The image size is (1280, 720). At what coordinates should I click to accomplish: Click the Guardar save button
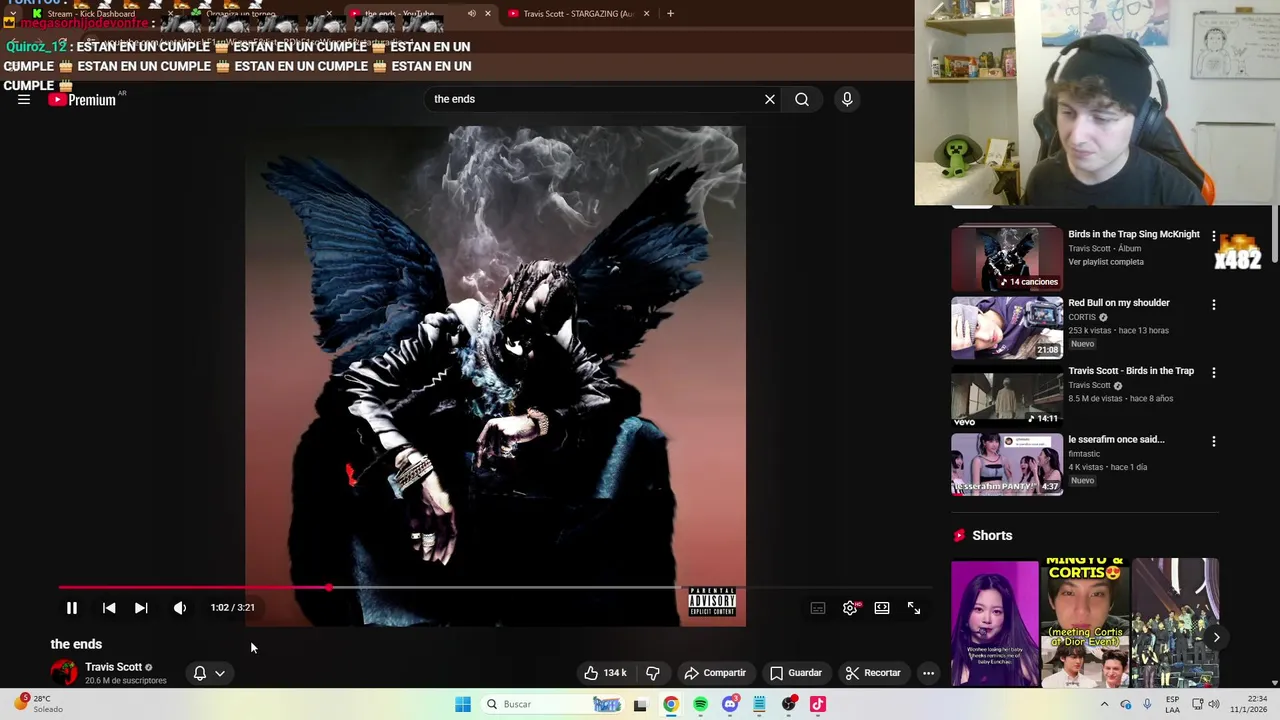coord(796,673)
